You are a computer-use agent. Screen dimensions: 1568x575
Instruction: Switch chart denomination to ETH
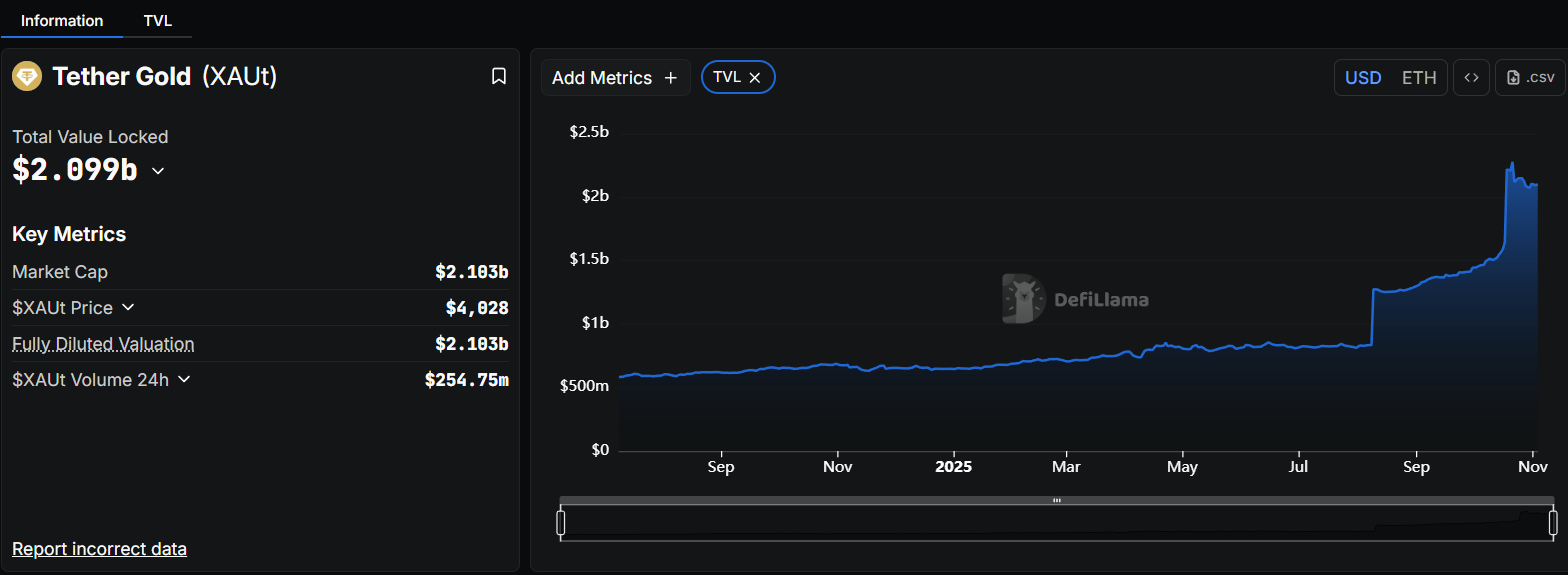(1418, 78)
